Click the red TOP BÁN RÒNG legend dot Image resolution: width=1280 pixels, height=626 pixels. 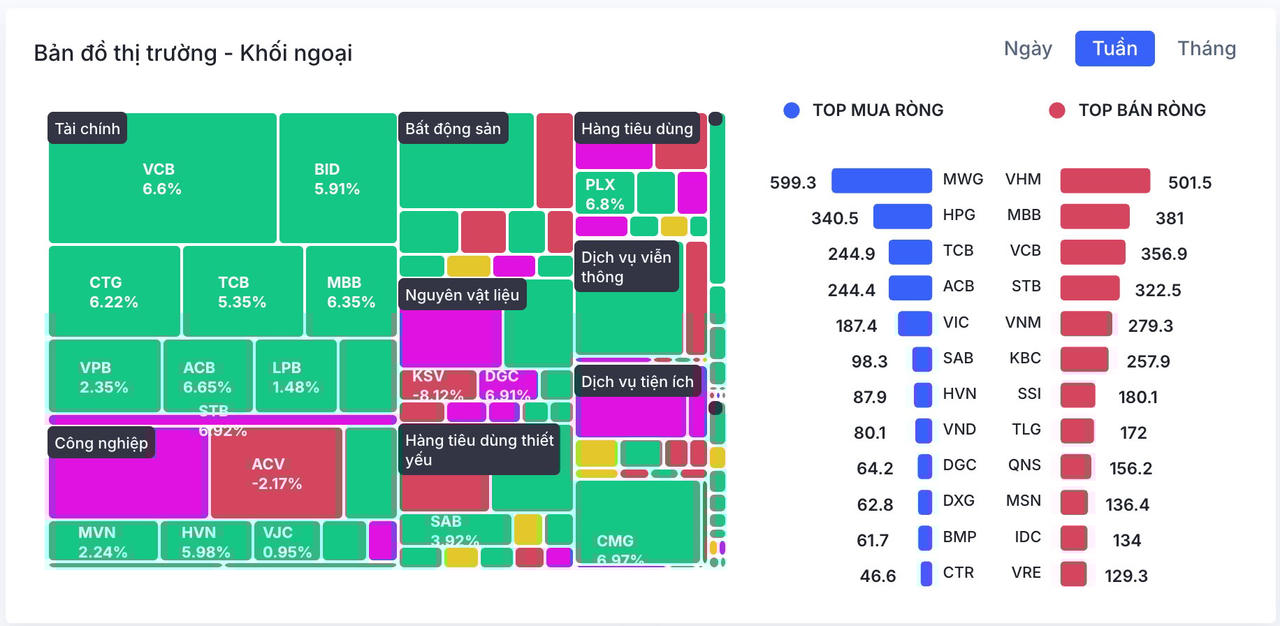(1057, 110)
